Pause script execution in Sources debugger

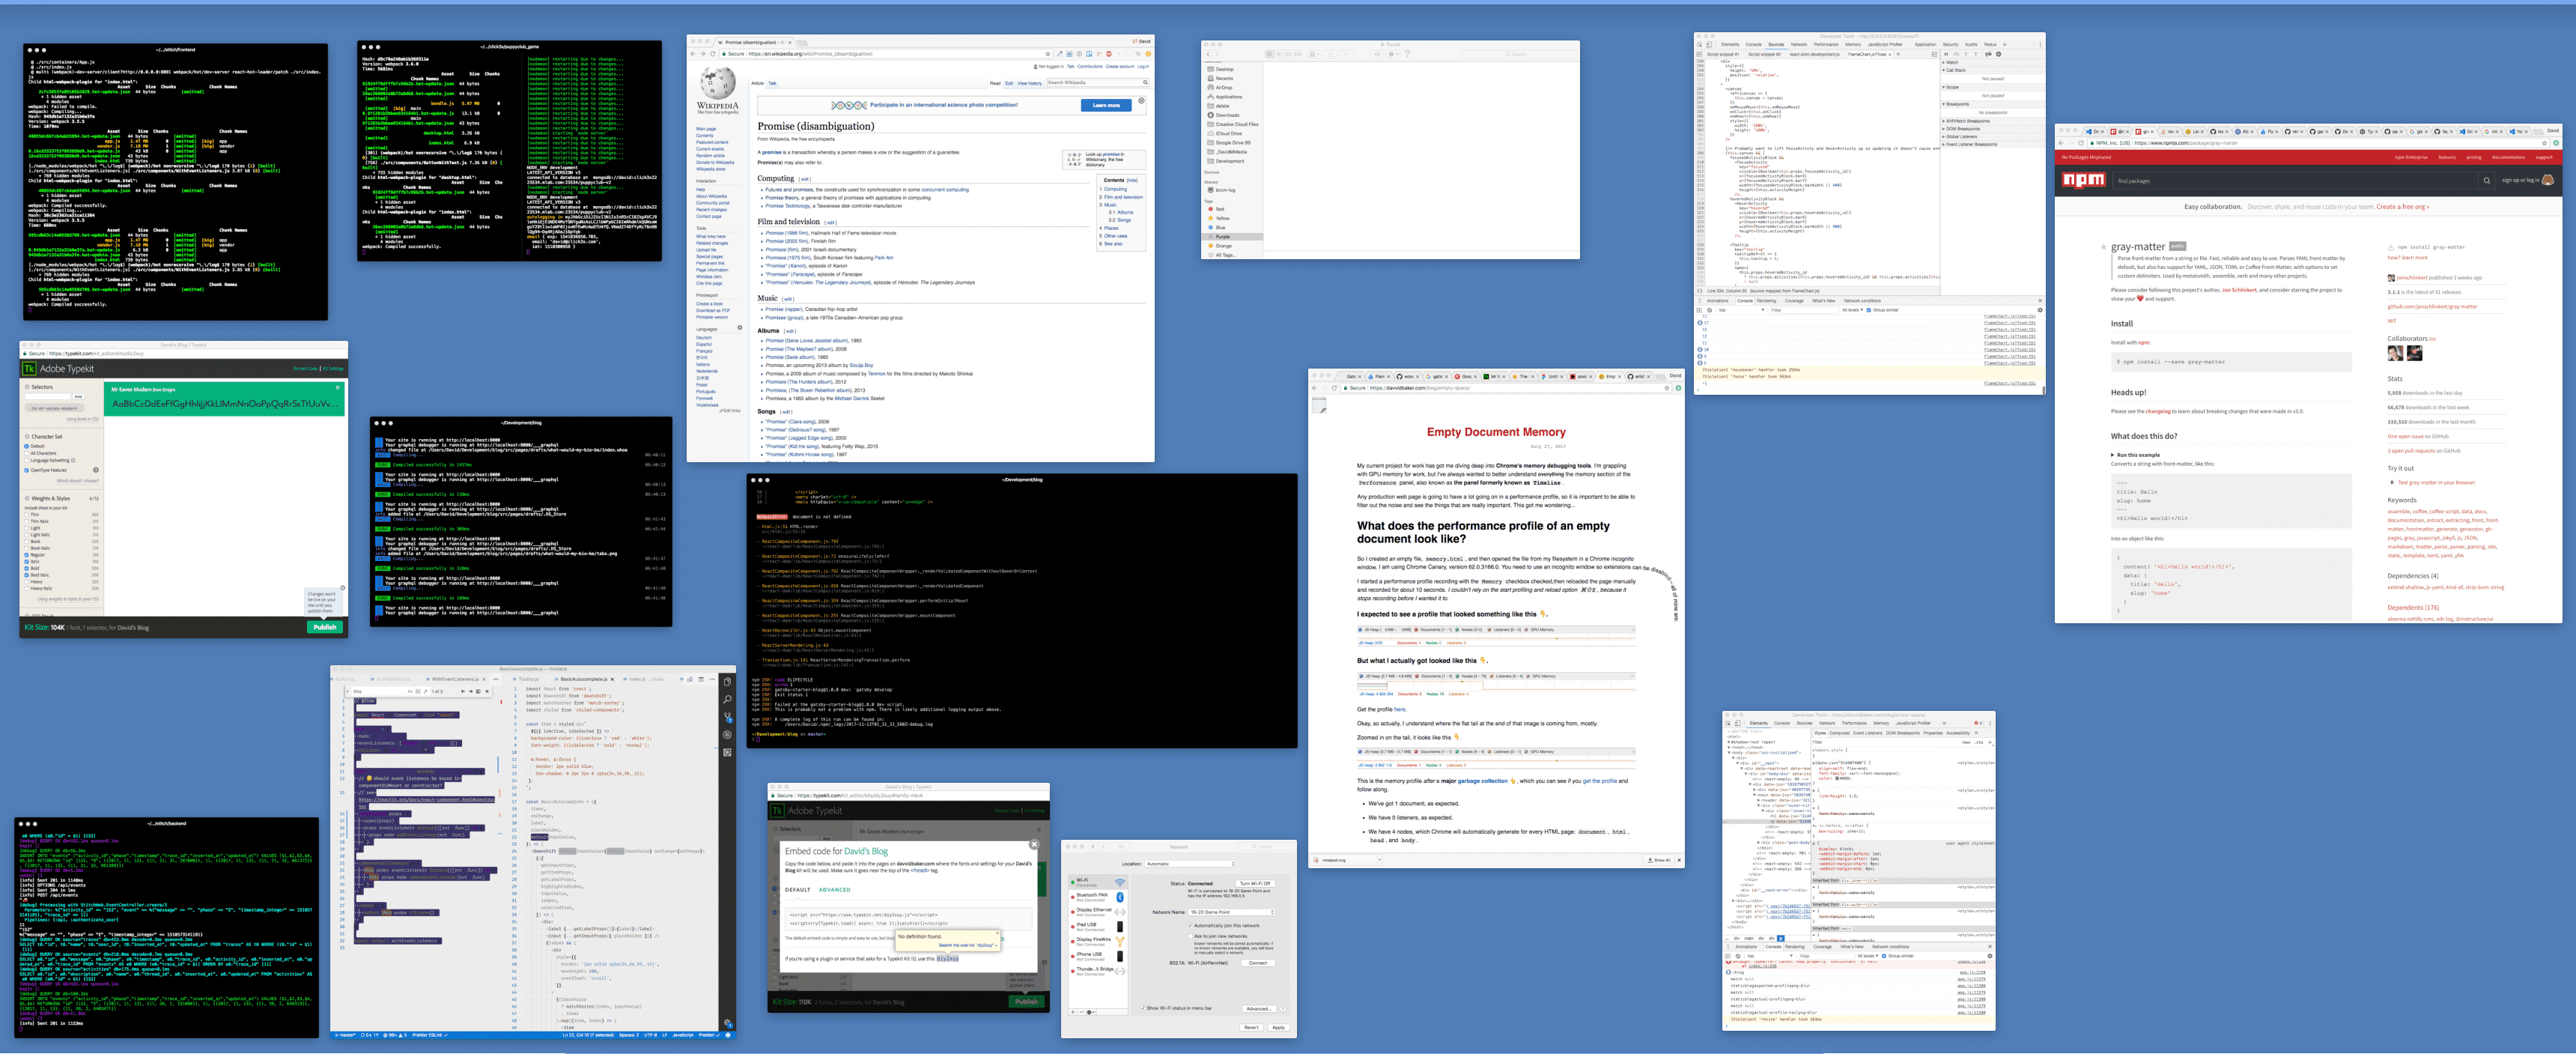[1948, 54]
